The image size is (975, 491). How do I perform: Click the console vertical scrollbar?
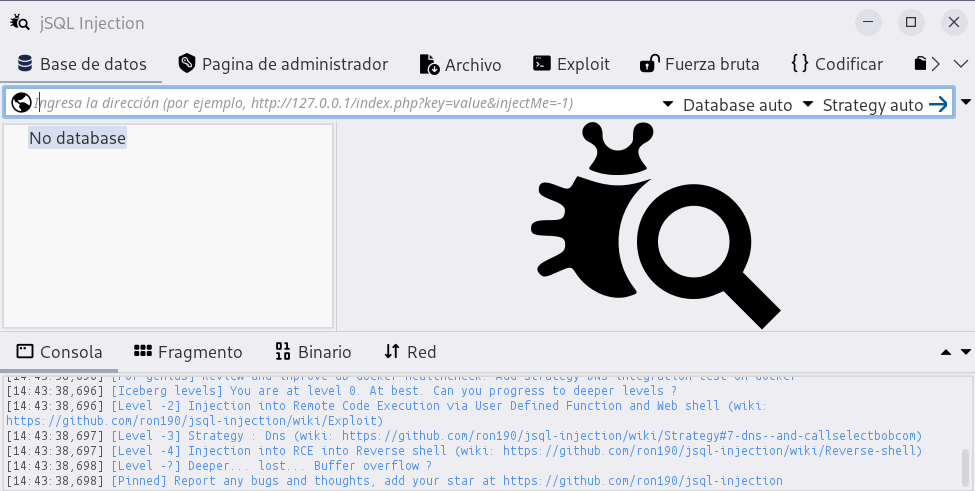[966, 468]
